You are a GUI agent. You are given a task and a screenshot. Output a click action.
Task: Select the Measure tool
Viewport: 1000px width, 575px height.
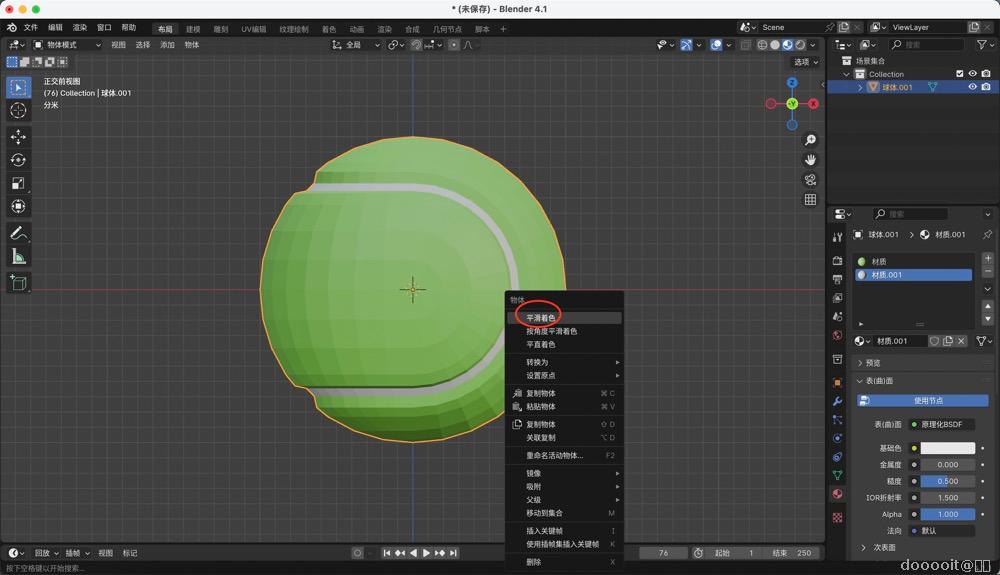(18, 257)
